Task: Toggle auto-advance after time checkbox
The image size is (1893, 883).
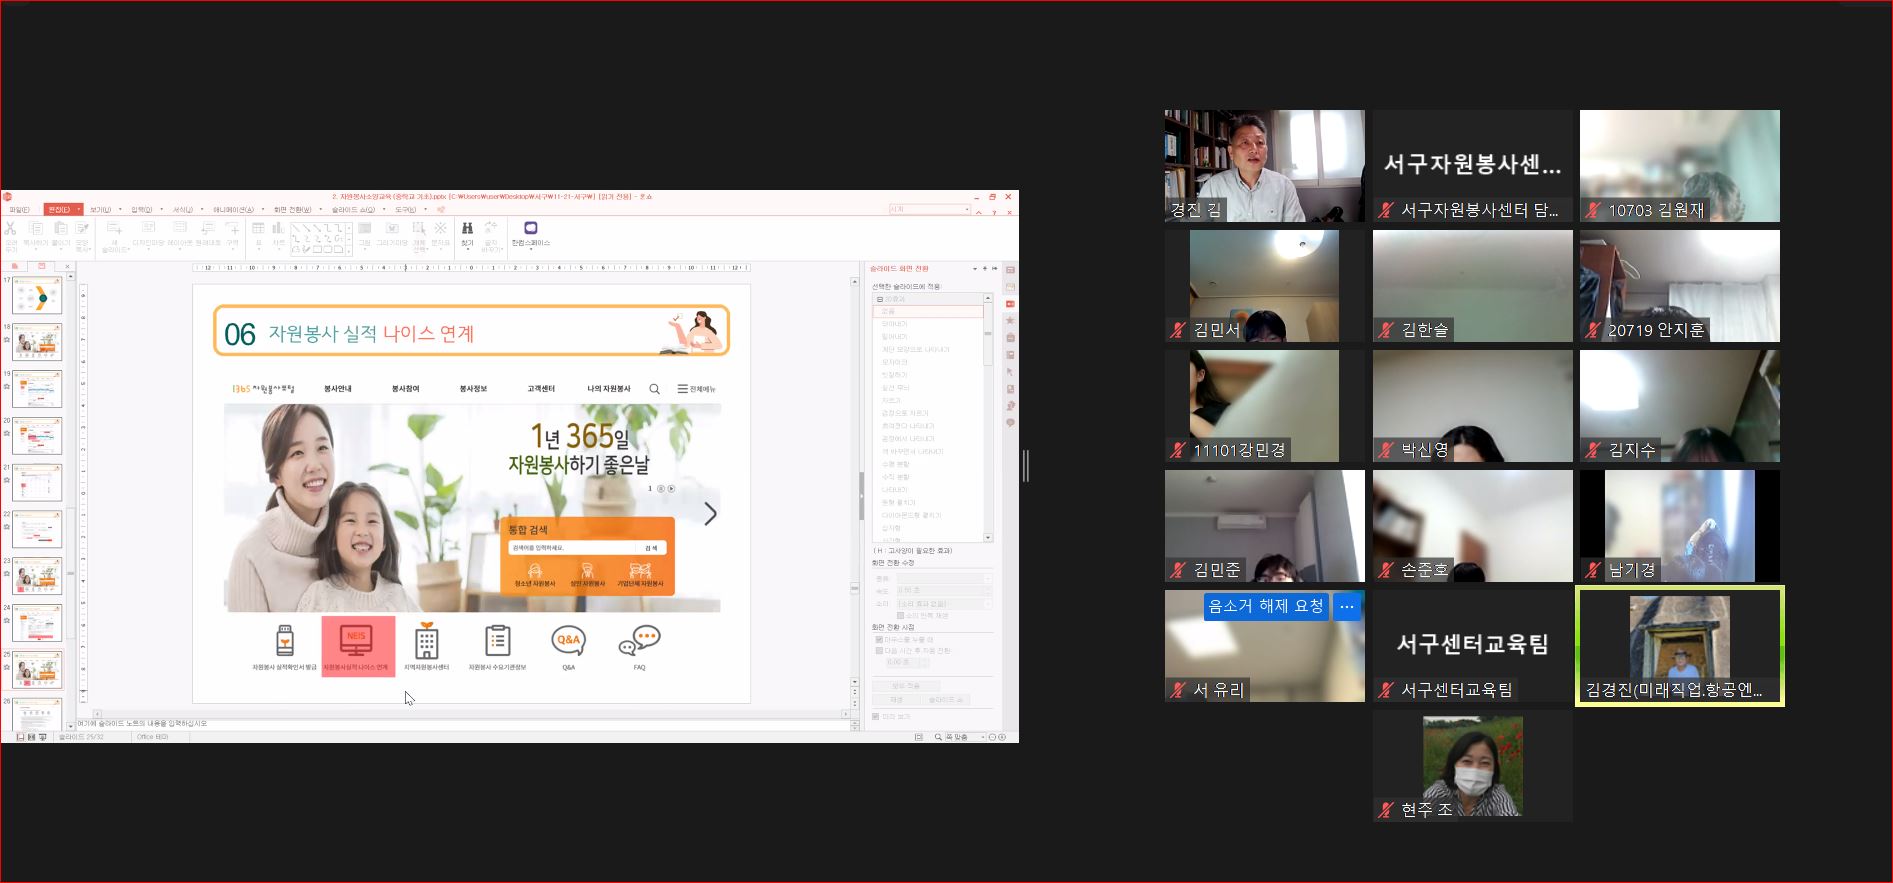Action: [x=879, y=651]
